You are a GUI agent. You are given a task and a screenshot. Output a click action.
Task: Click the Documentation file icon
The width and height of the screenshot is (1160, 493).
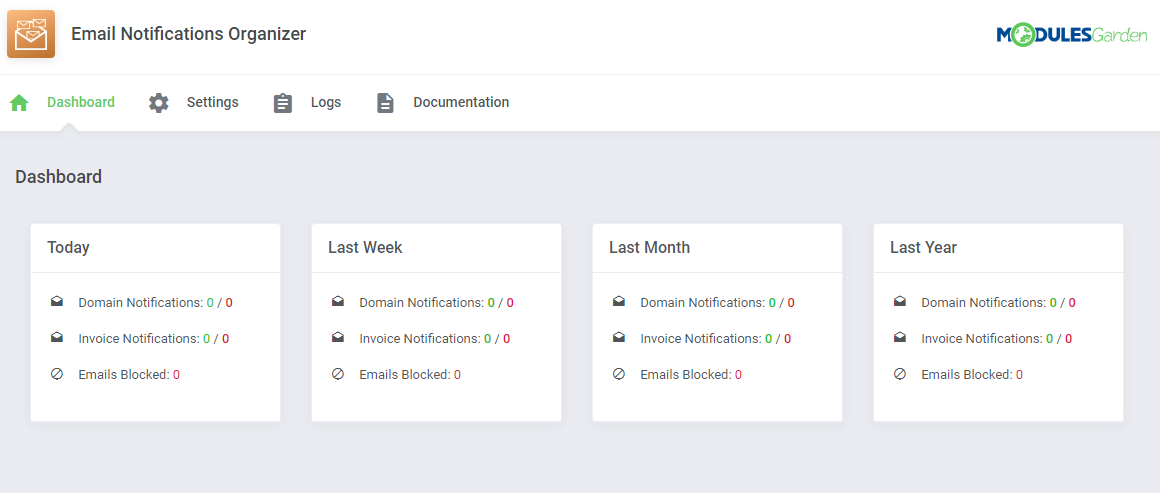coord(385,103)
